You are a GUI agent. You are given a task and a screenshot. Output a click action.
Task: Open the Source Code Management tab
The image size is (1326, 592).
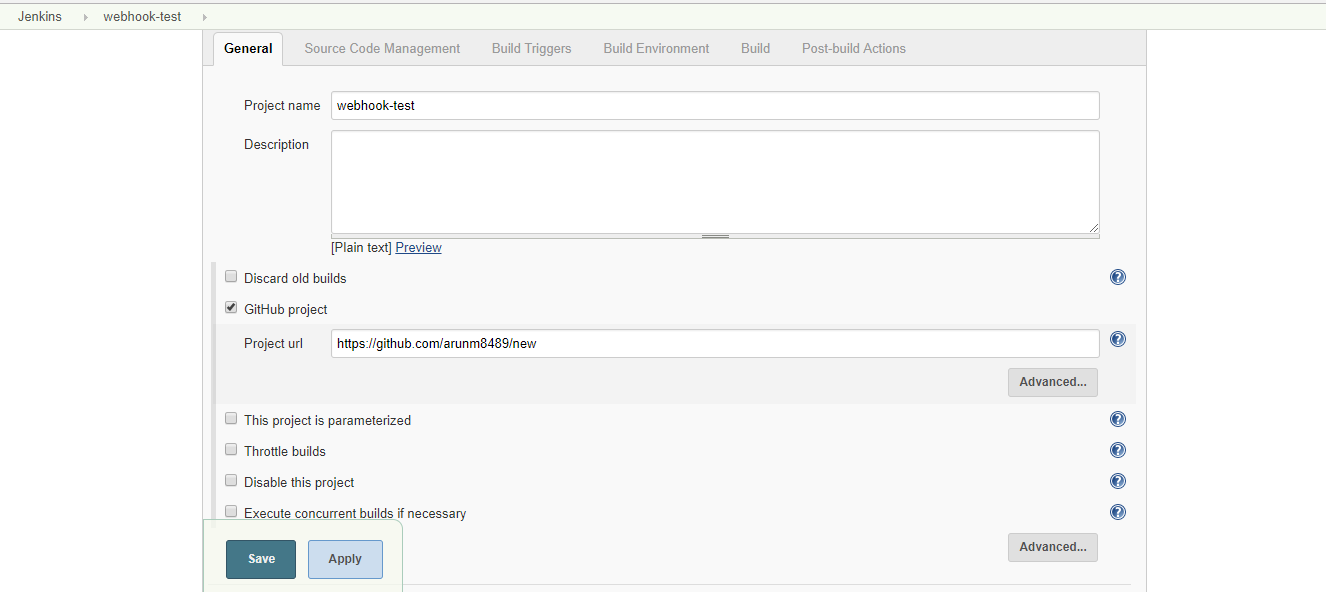(x=382, y=48)
